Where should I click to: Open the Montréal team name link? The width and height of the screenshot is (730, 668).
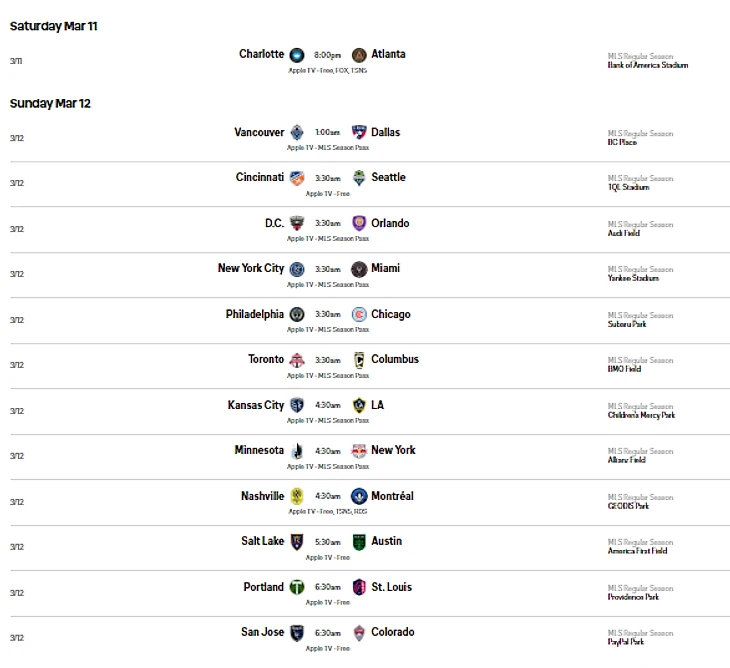pos(392,496)
